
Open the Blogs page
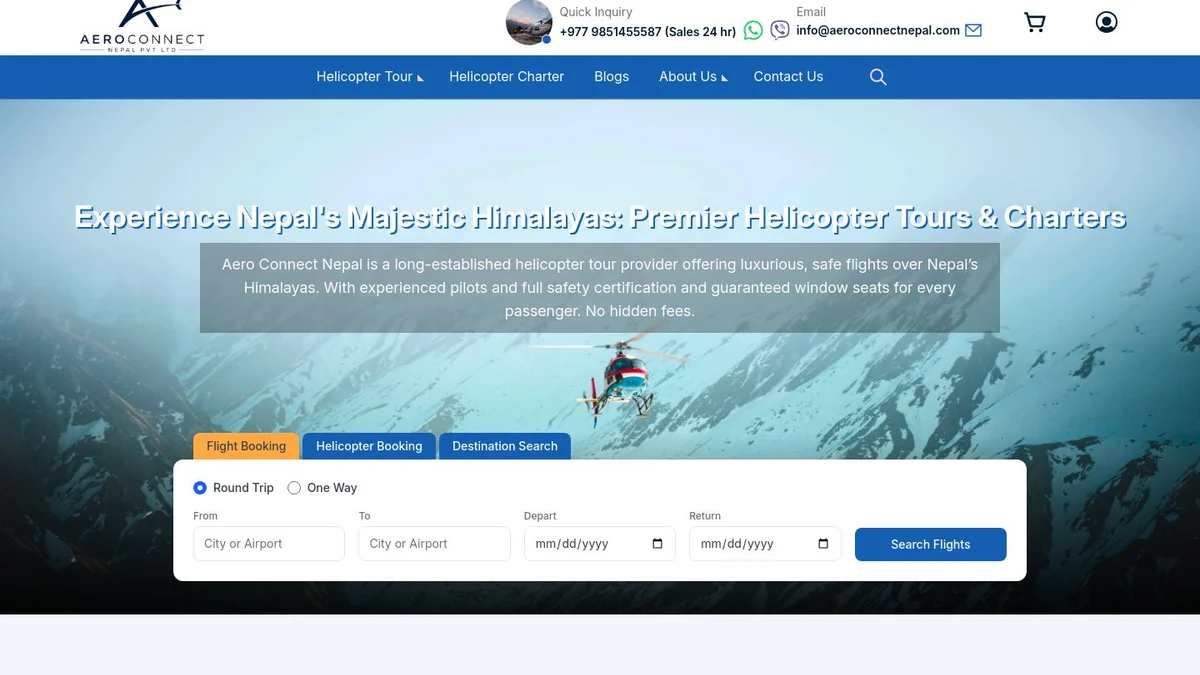(611, 77)
